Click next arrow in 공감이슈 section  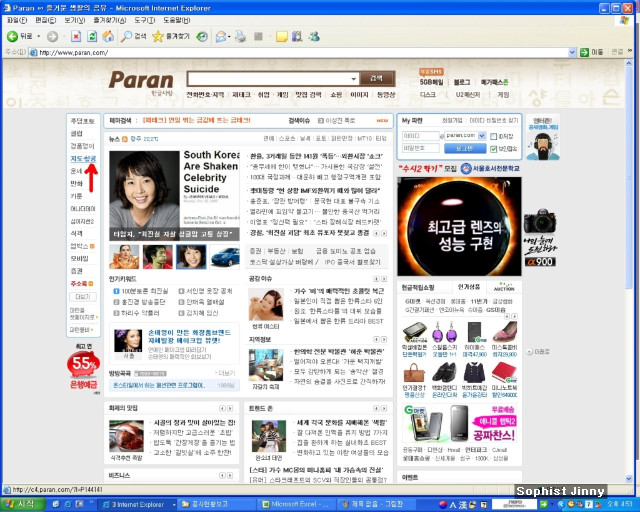tap(384, 279)
